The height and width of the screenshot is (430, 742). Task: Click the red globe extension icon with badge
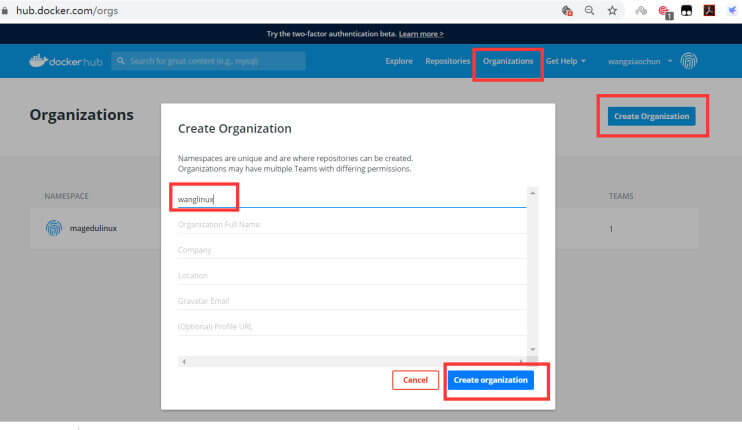tap(665, 12)
